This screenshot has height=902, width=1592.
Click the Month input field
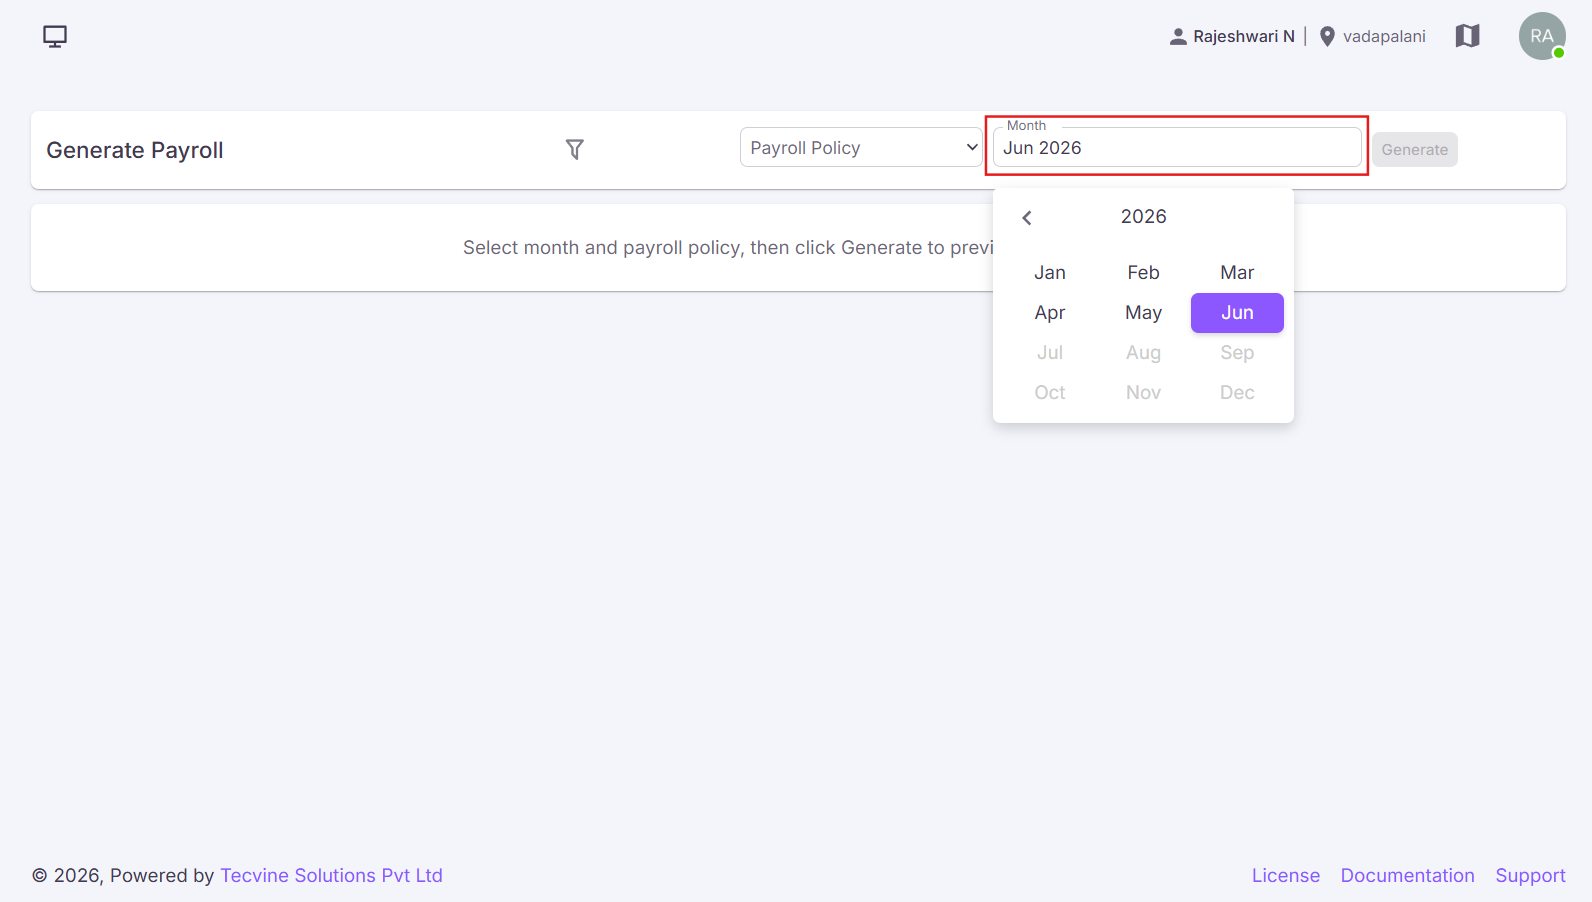tap(1177, 147)
